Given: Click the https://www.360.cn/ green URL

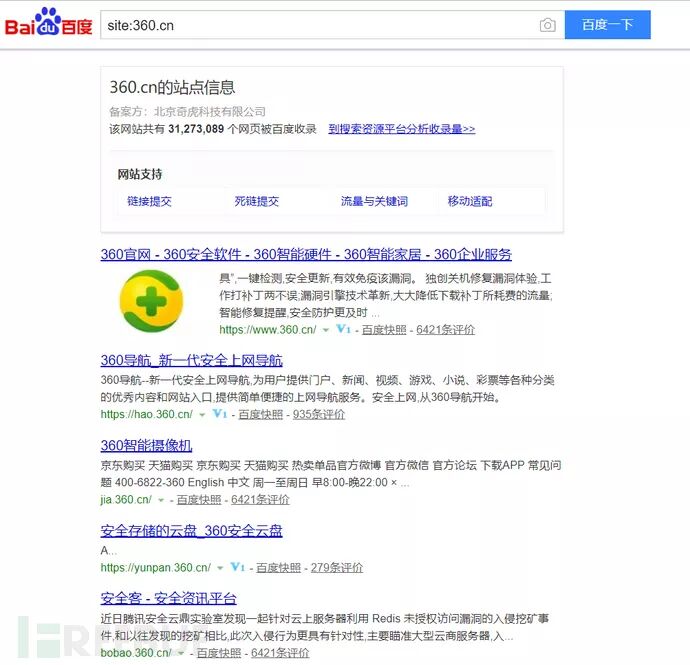Looking at the screenshot, I should (268, 330).
